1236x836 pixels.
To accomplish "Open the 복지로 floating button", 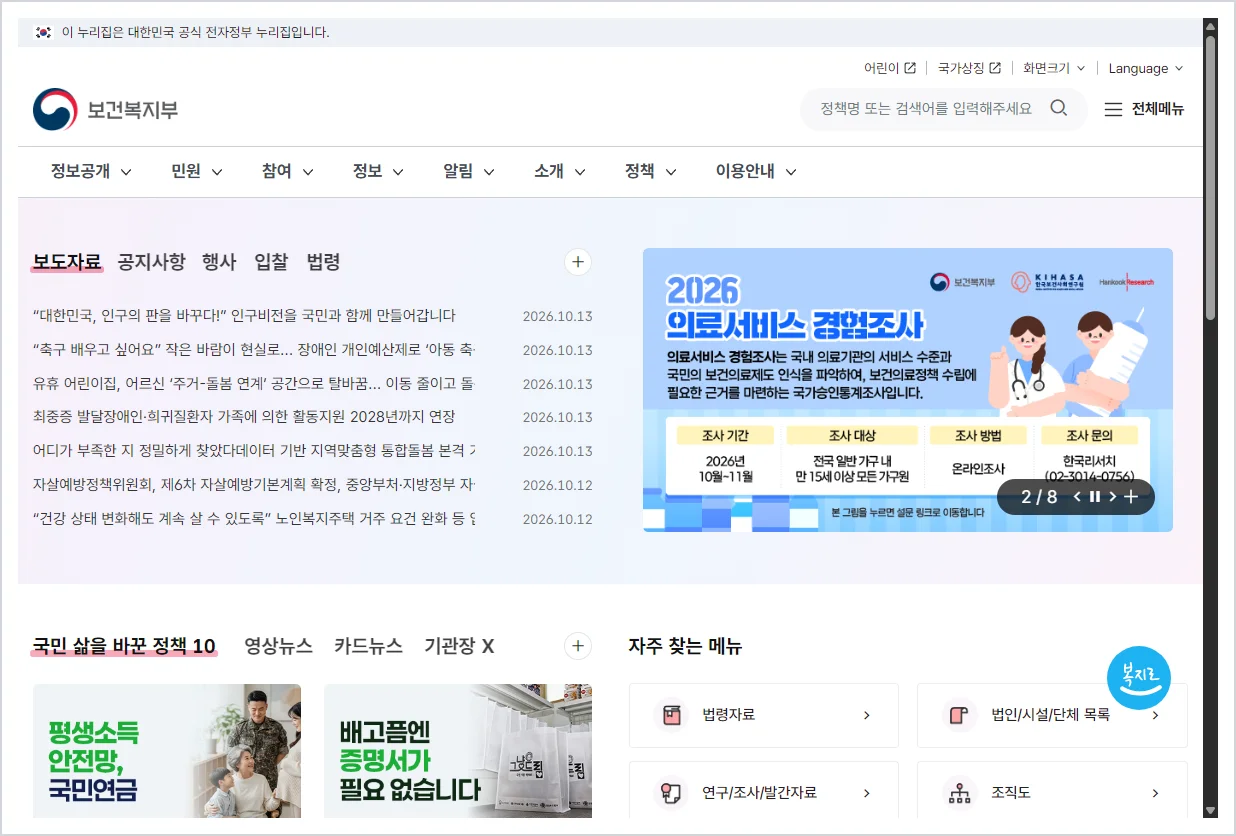I will (1139, 678).
